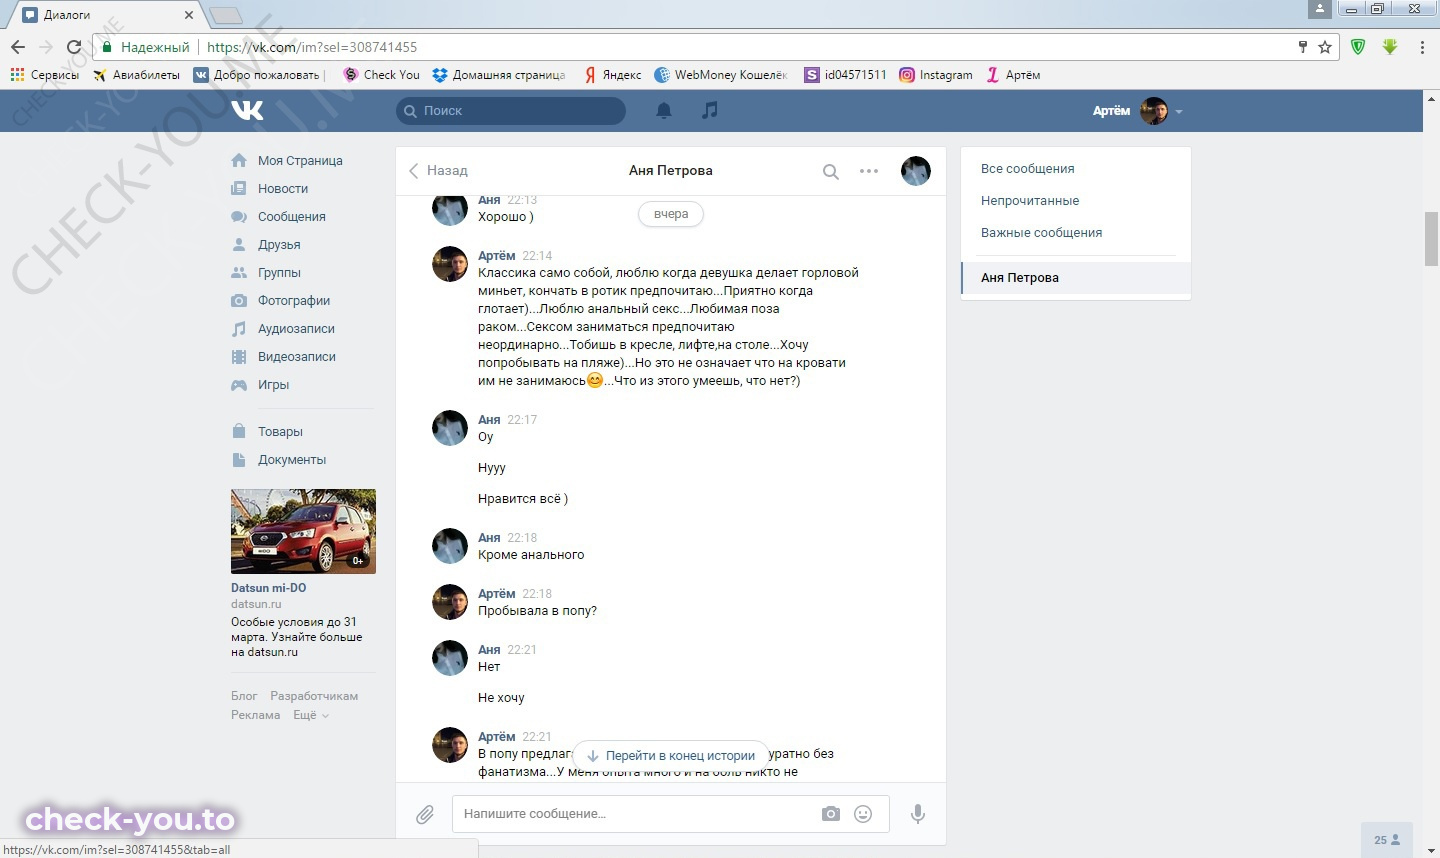Screen dimensions: 1440x858
Task: Select Непрочитанные filter
Action: (x=1030, y=200)
